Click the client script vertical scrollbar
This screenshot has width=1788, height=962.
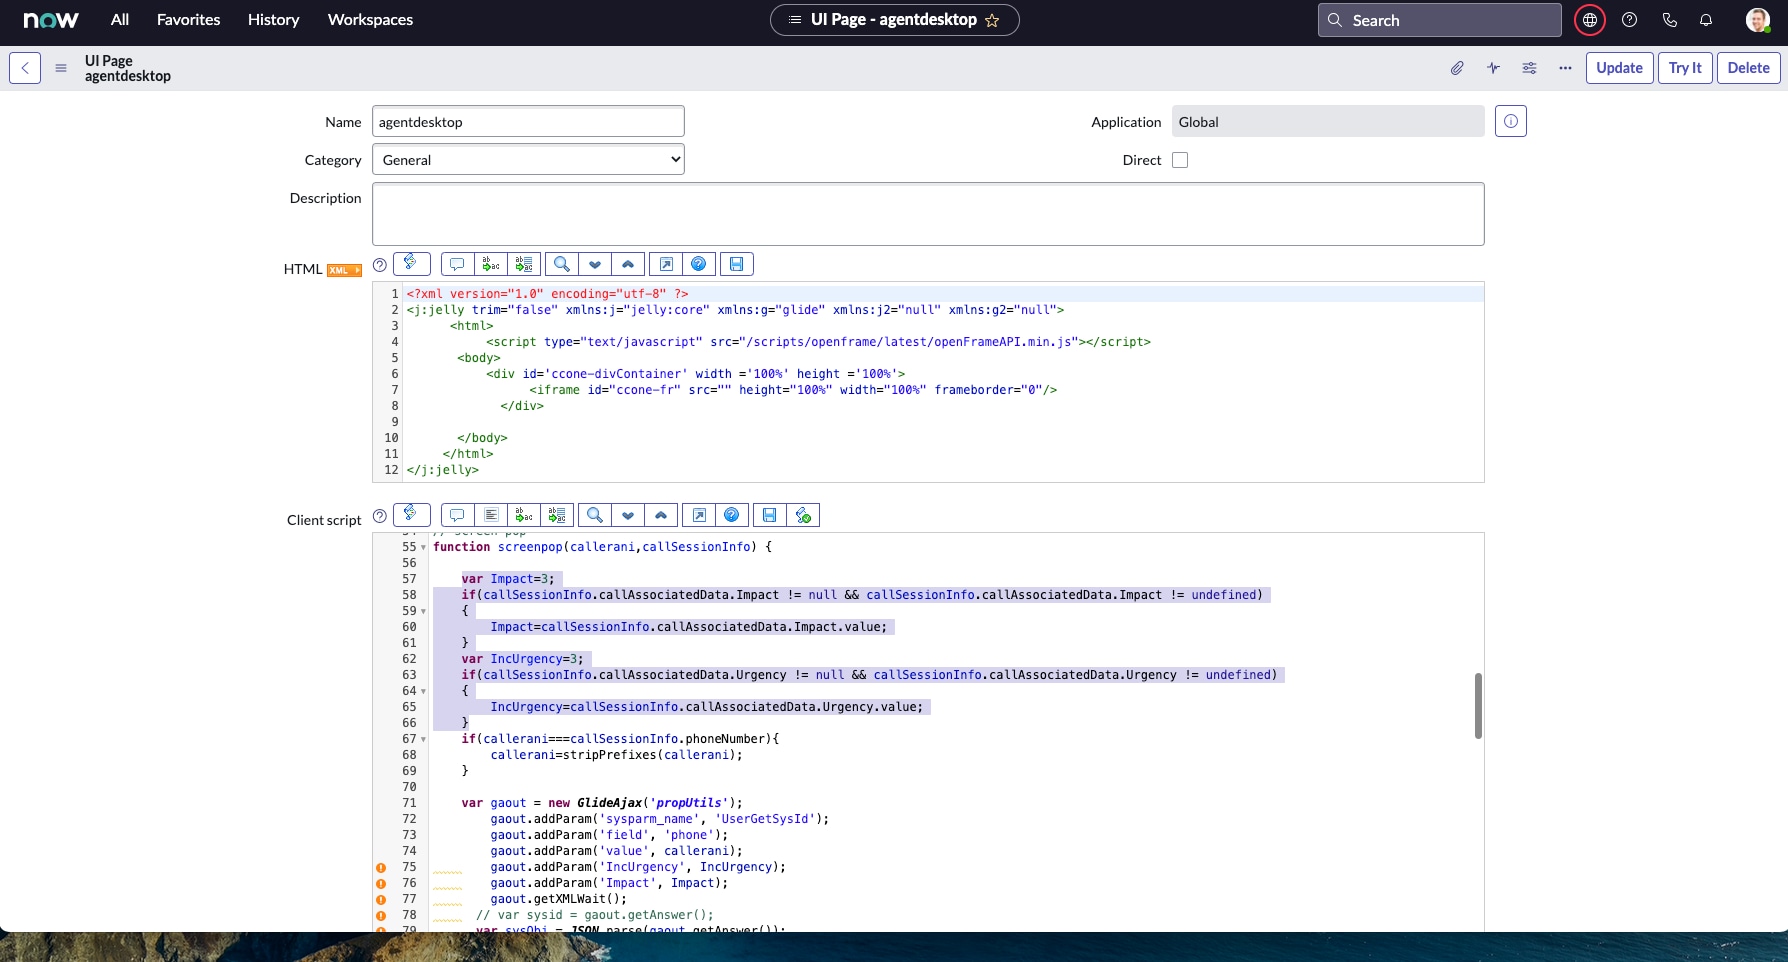(1478, 706)
